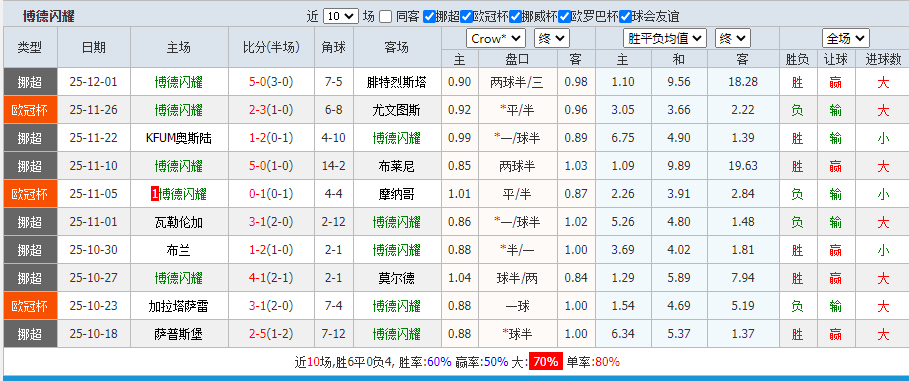Uncheck the 球会友谊 league filter
The width and height of the screenshot is (909, 381).
click(x=625, y=17)
